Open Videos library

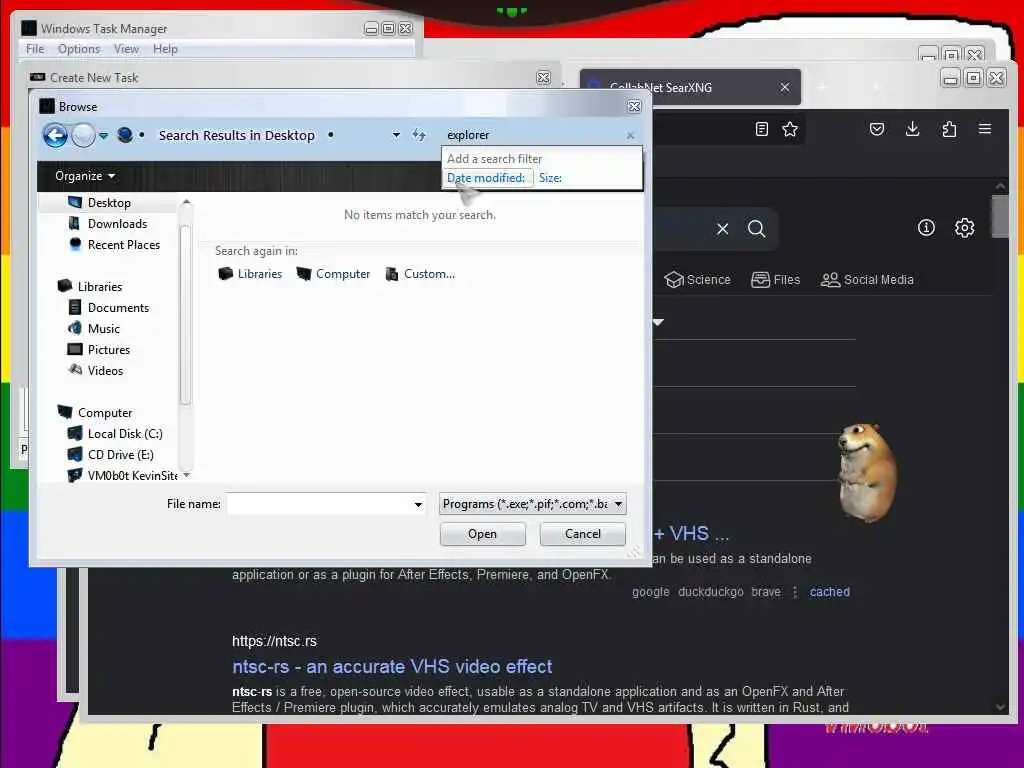(105, 370)
